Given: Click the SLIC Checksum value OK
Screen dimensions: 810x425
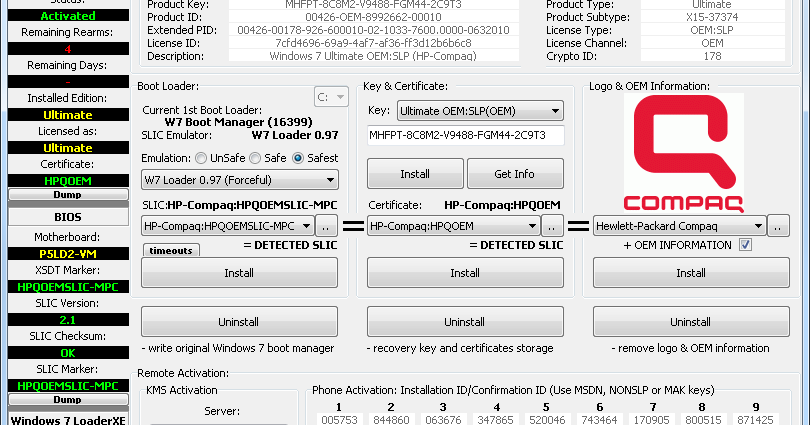Looking at the screenshot, I should click(68, 353).
